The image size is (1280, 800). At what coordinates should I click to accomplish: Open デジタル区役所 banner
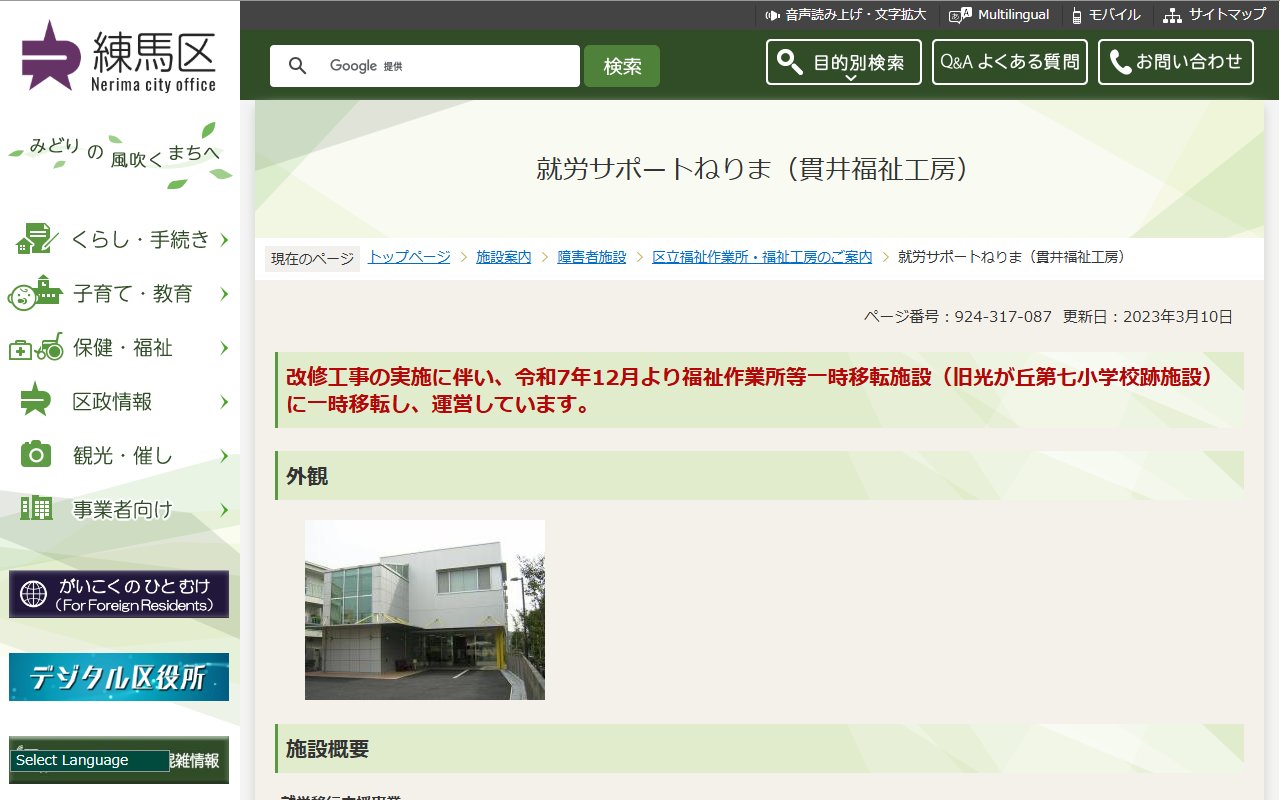point(119,677)
